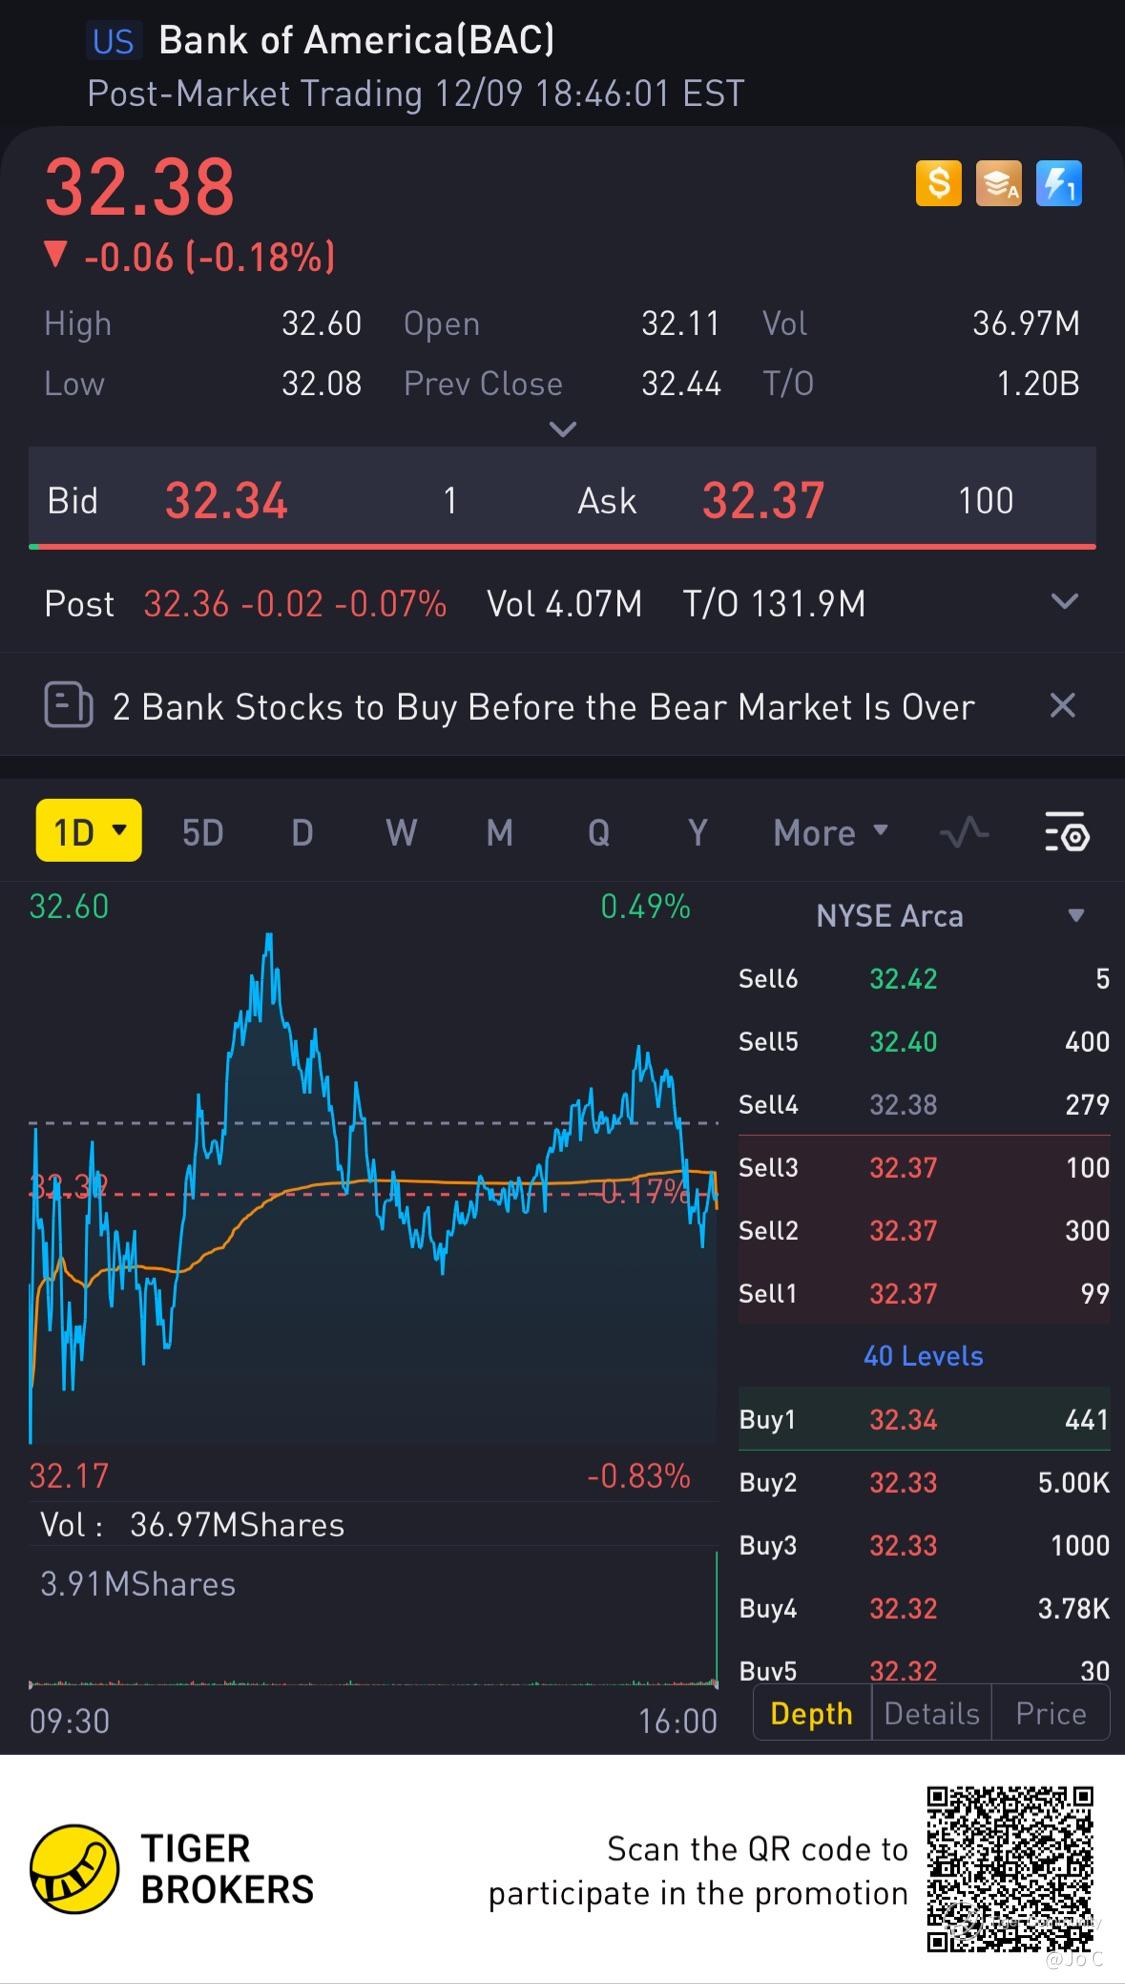Select the Depth tab
The height and width of the screenshot is (1984, 1125).
[812, 1713]
